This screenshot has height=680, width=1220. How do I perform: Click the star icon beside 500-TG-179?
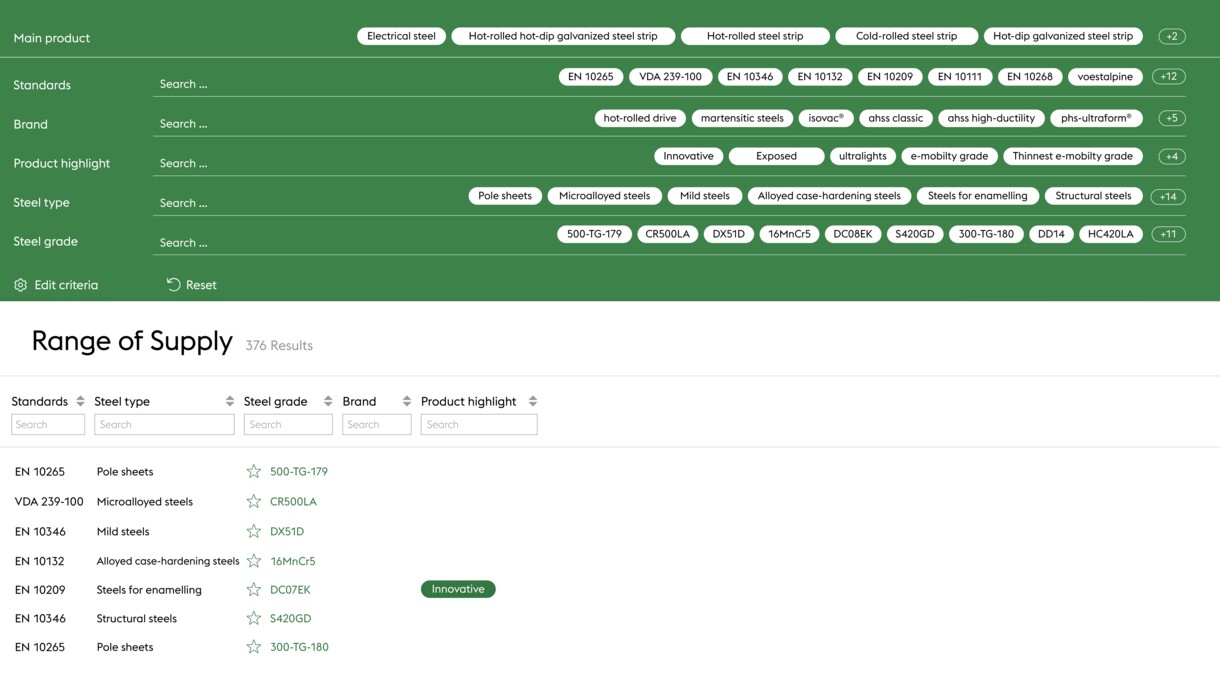[x=254, y=471]
